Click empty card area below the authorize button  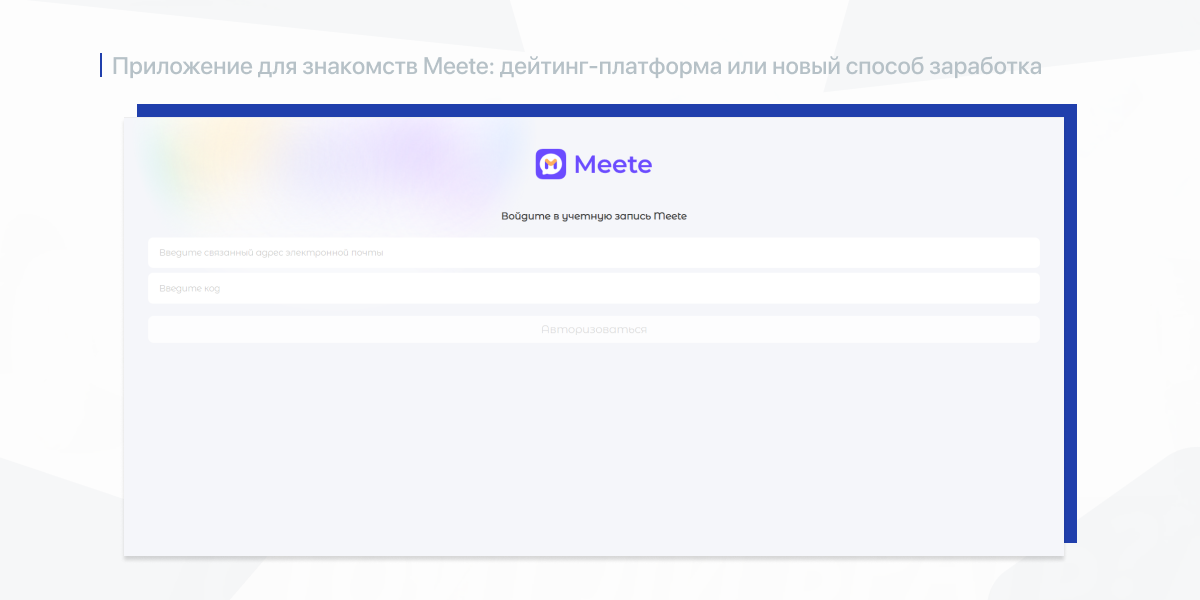click(593, 450)
